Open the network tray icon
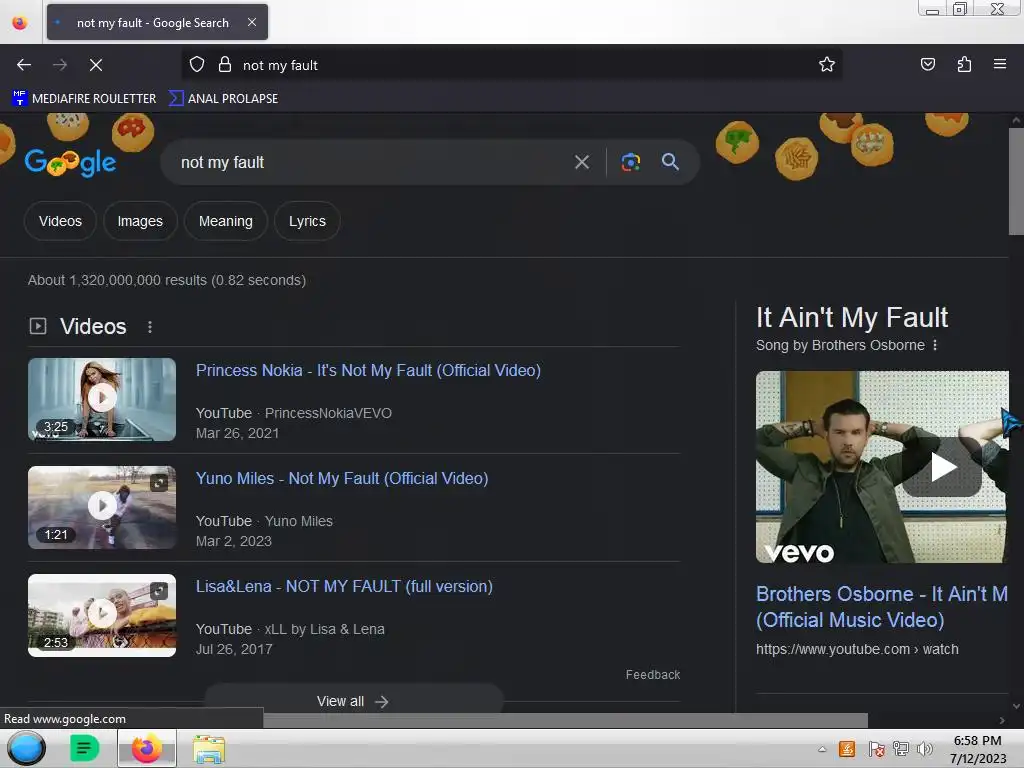This screenshot has height=768, width=1024. click(901, 749)
